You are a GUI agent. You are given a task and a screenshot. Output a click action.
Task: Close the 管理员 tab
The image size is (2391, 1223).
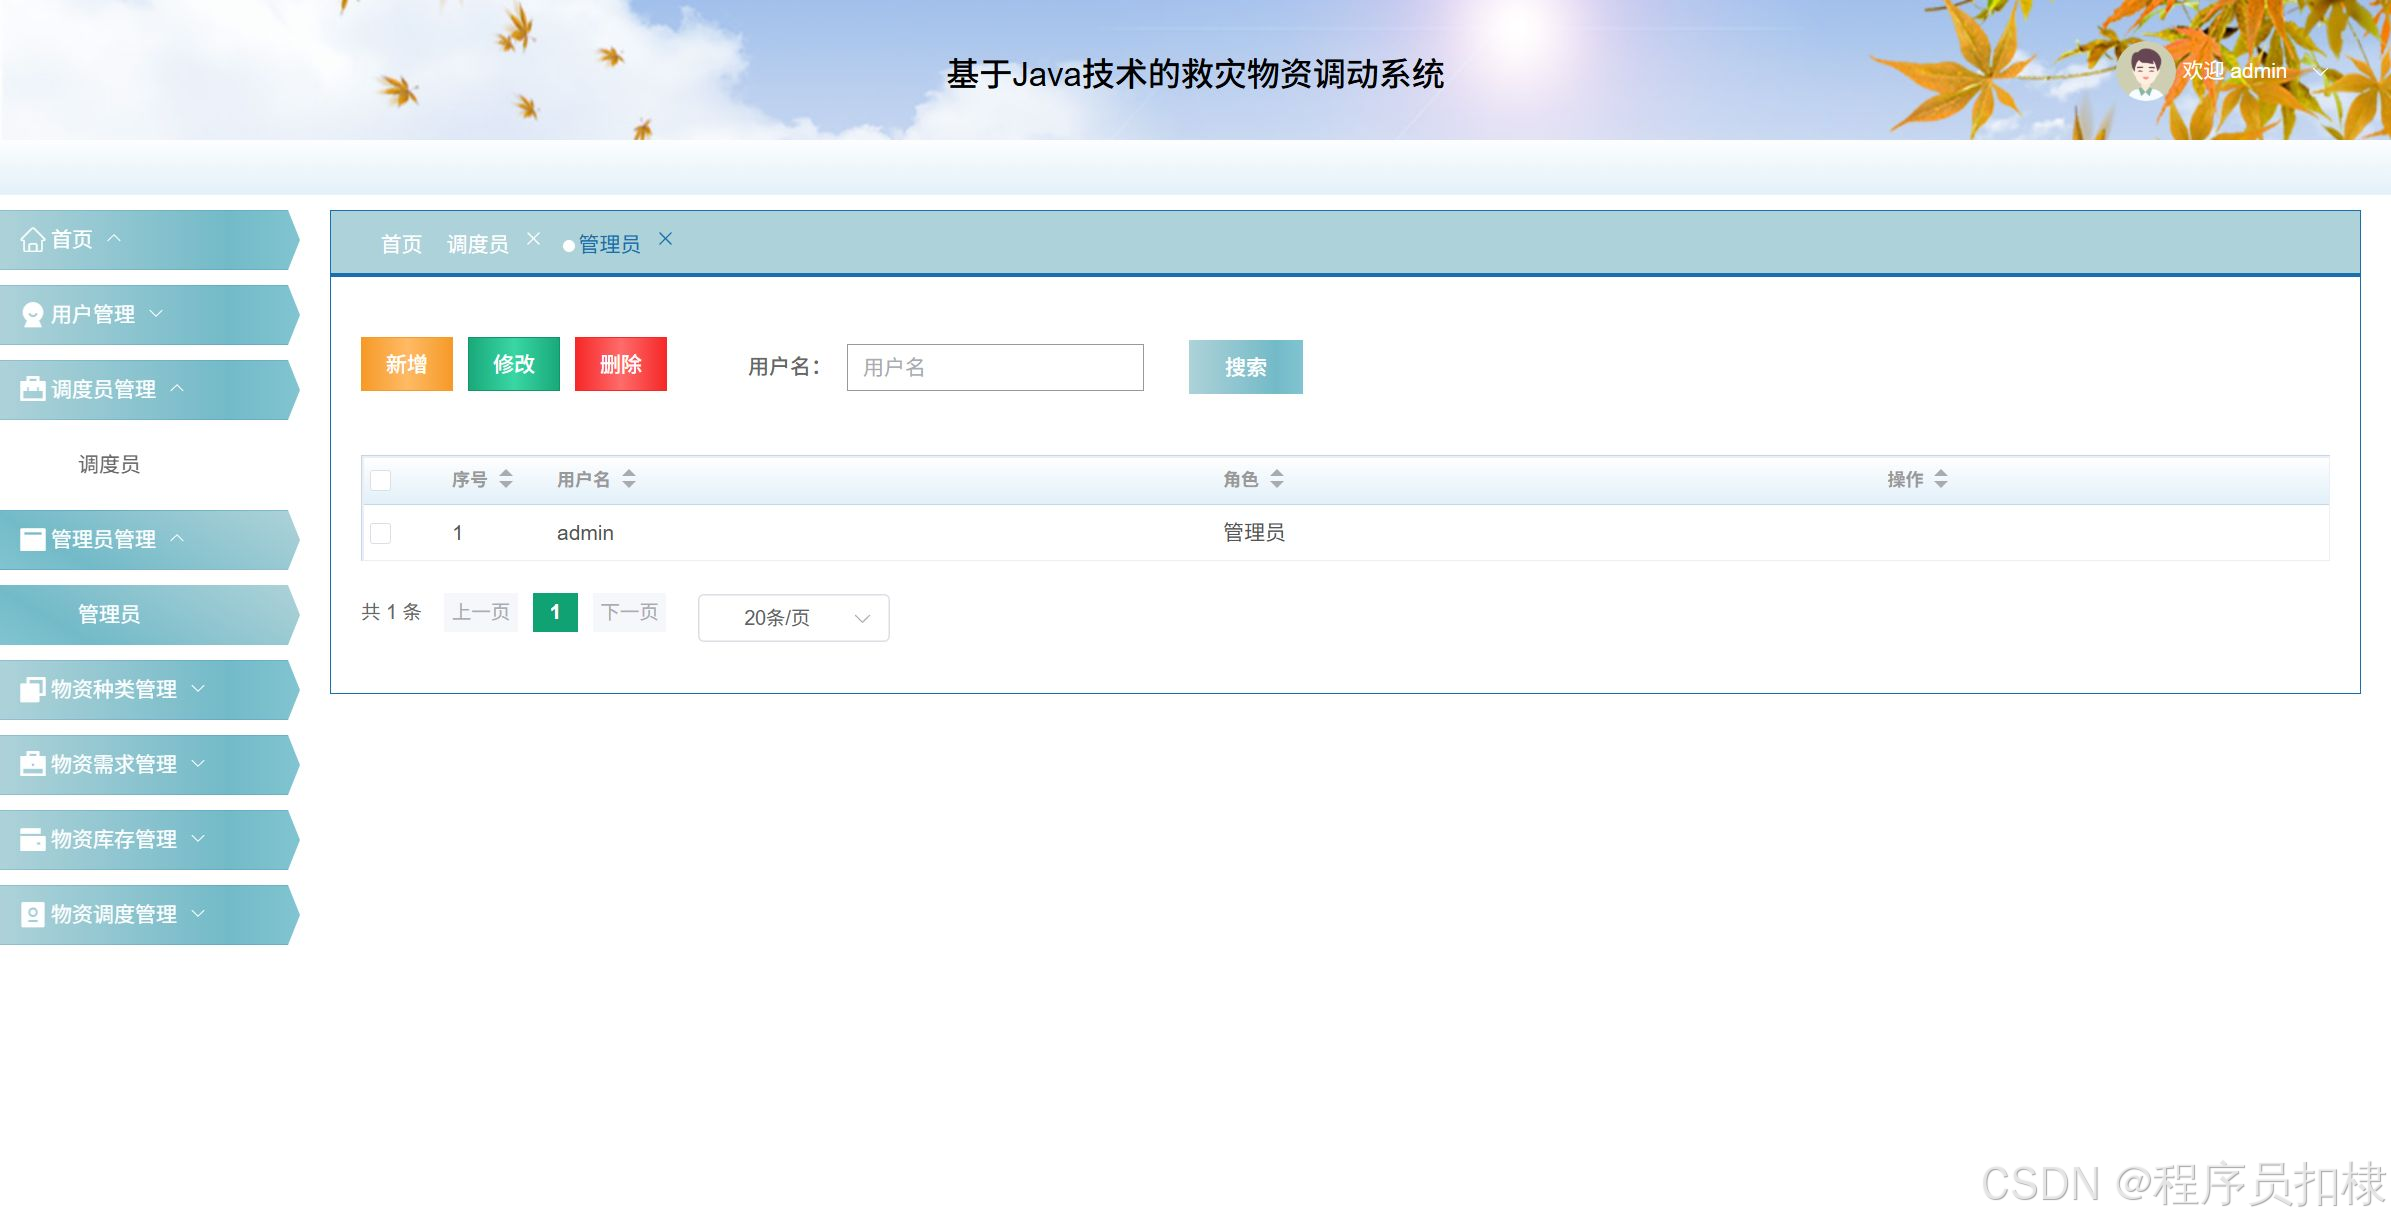665,239
